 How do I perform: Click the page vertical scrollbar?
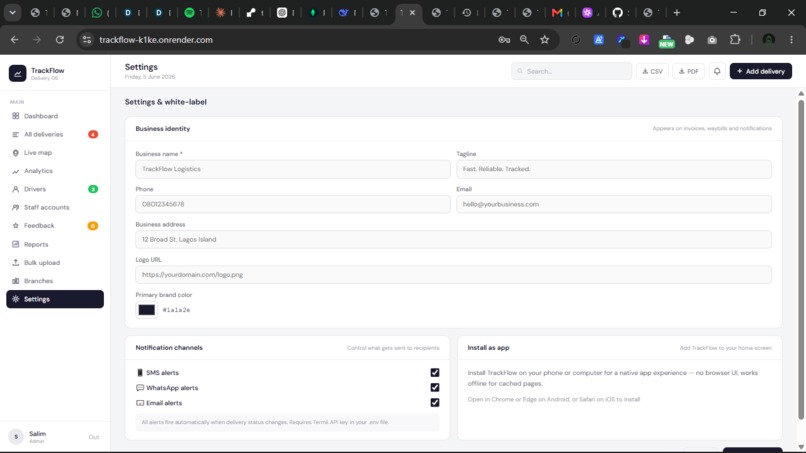click(x=801, y=260)
